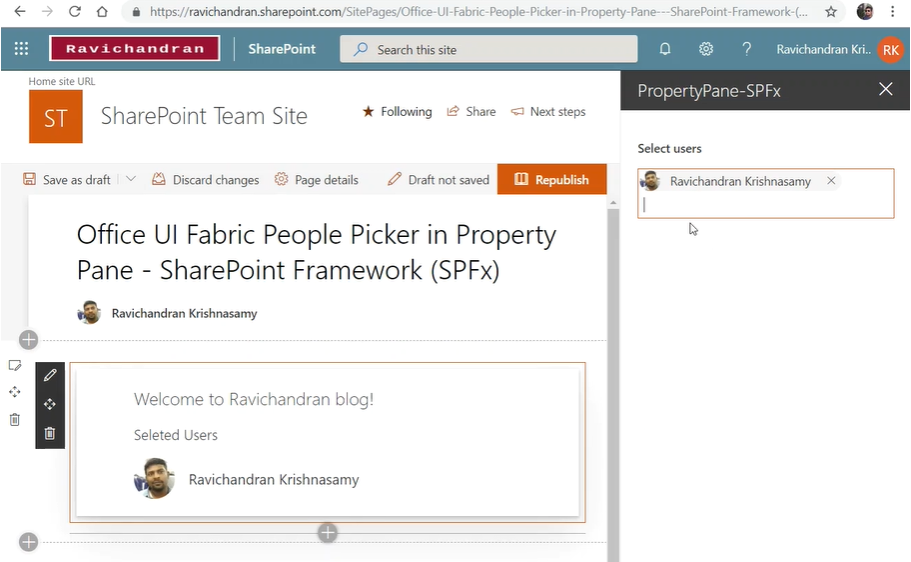Edit web part with pencil icon
Screen dimensions: 911x562
(x=50, y=375)
